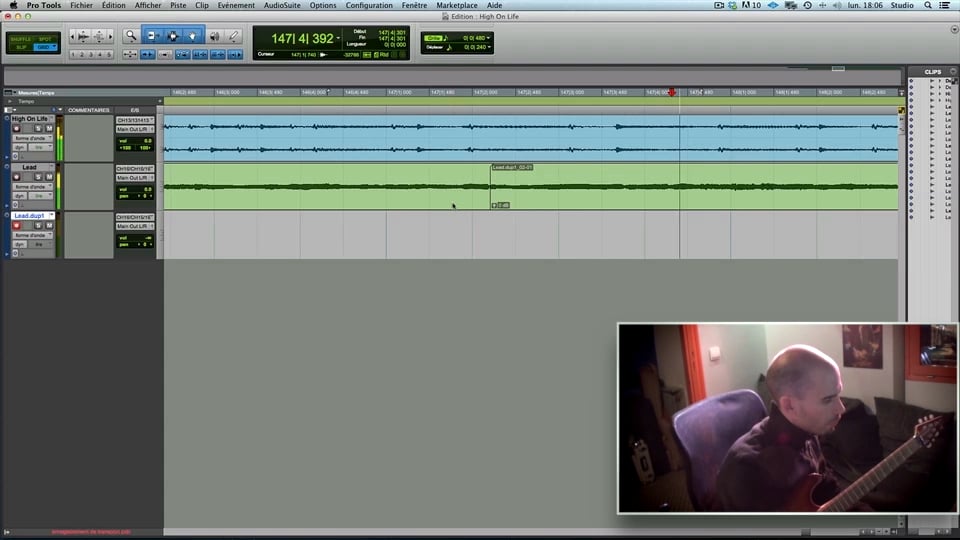Click the audio zoom waveform button
This screenshot has height=540, width=960.
[83, 37]
